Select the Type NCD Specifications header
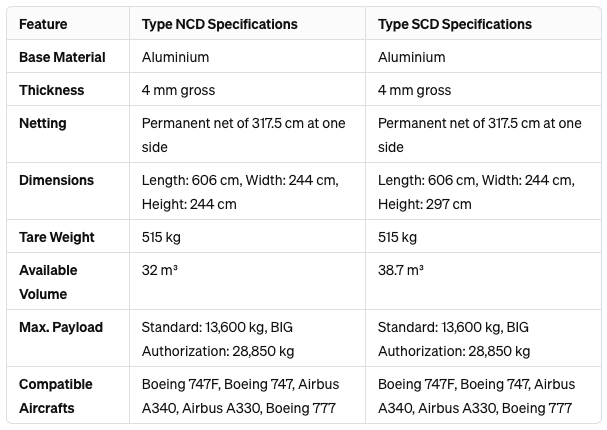This screenshot has width=607, height=430. (x=219, y=24)
